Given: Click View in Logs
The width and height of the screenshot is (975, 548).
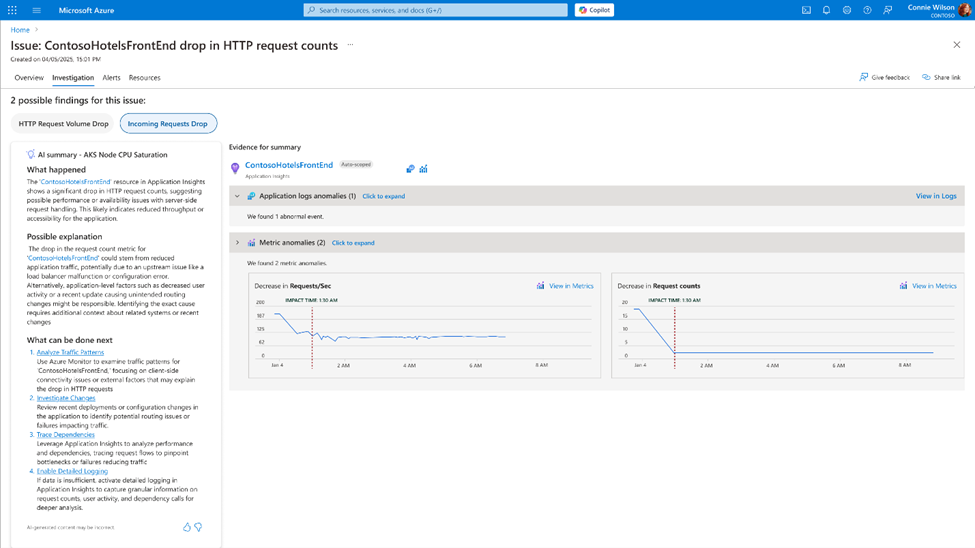Looking at the screenshot, I should pos(936,196).
